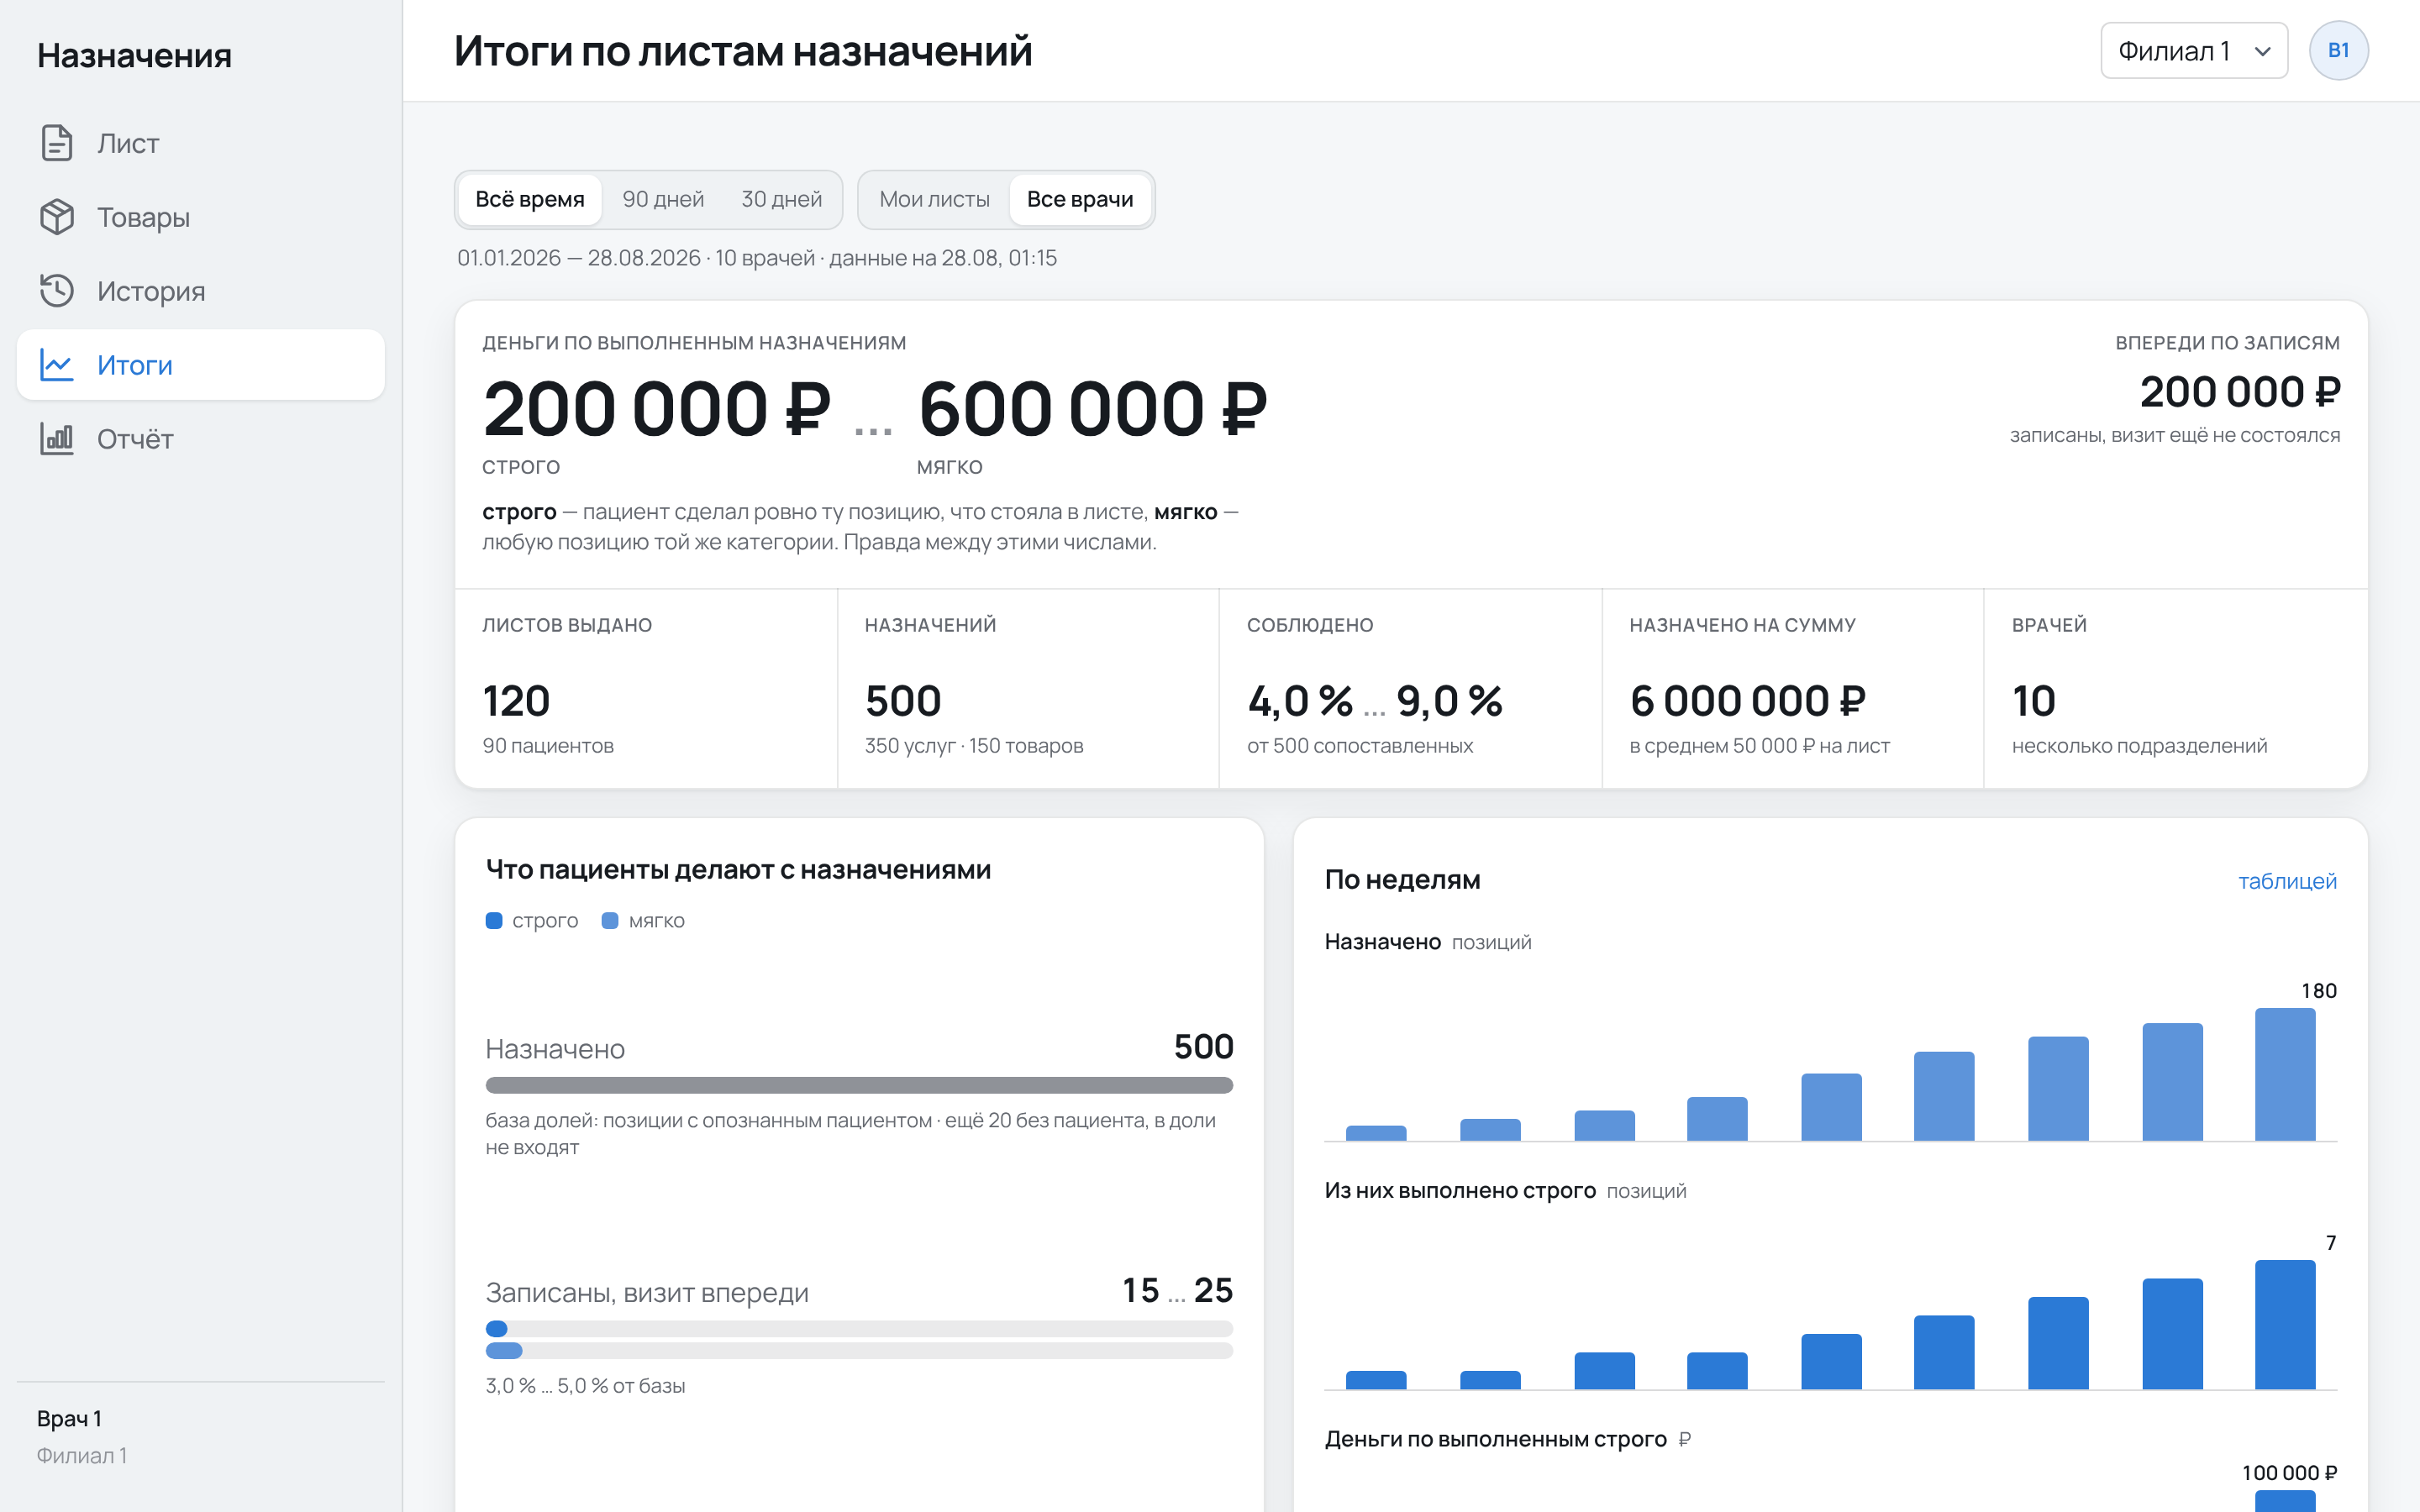
Task: Click the 200 000 ₽ строго amount
Action: pyautogui.click(x=657, y=409)
